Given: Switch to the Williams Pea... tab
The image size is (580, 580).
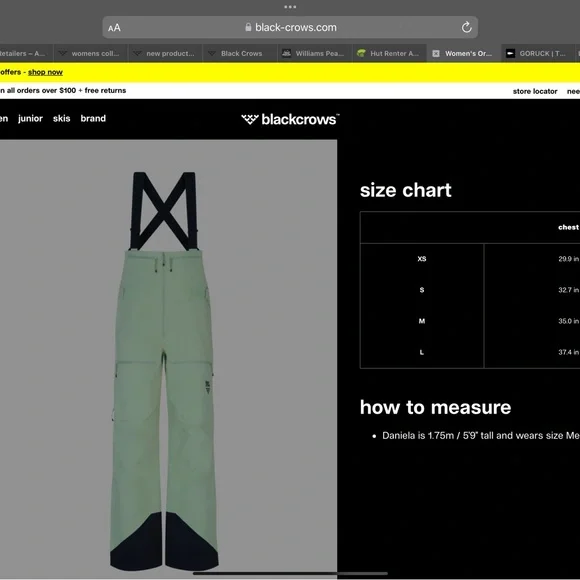Looking at the screenshot, I should click(x=315, y=53).
